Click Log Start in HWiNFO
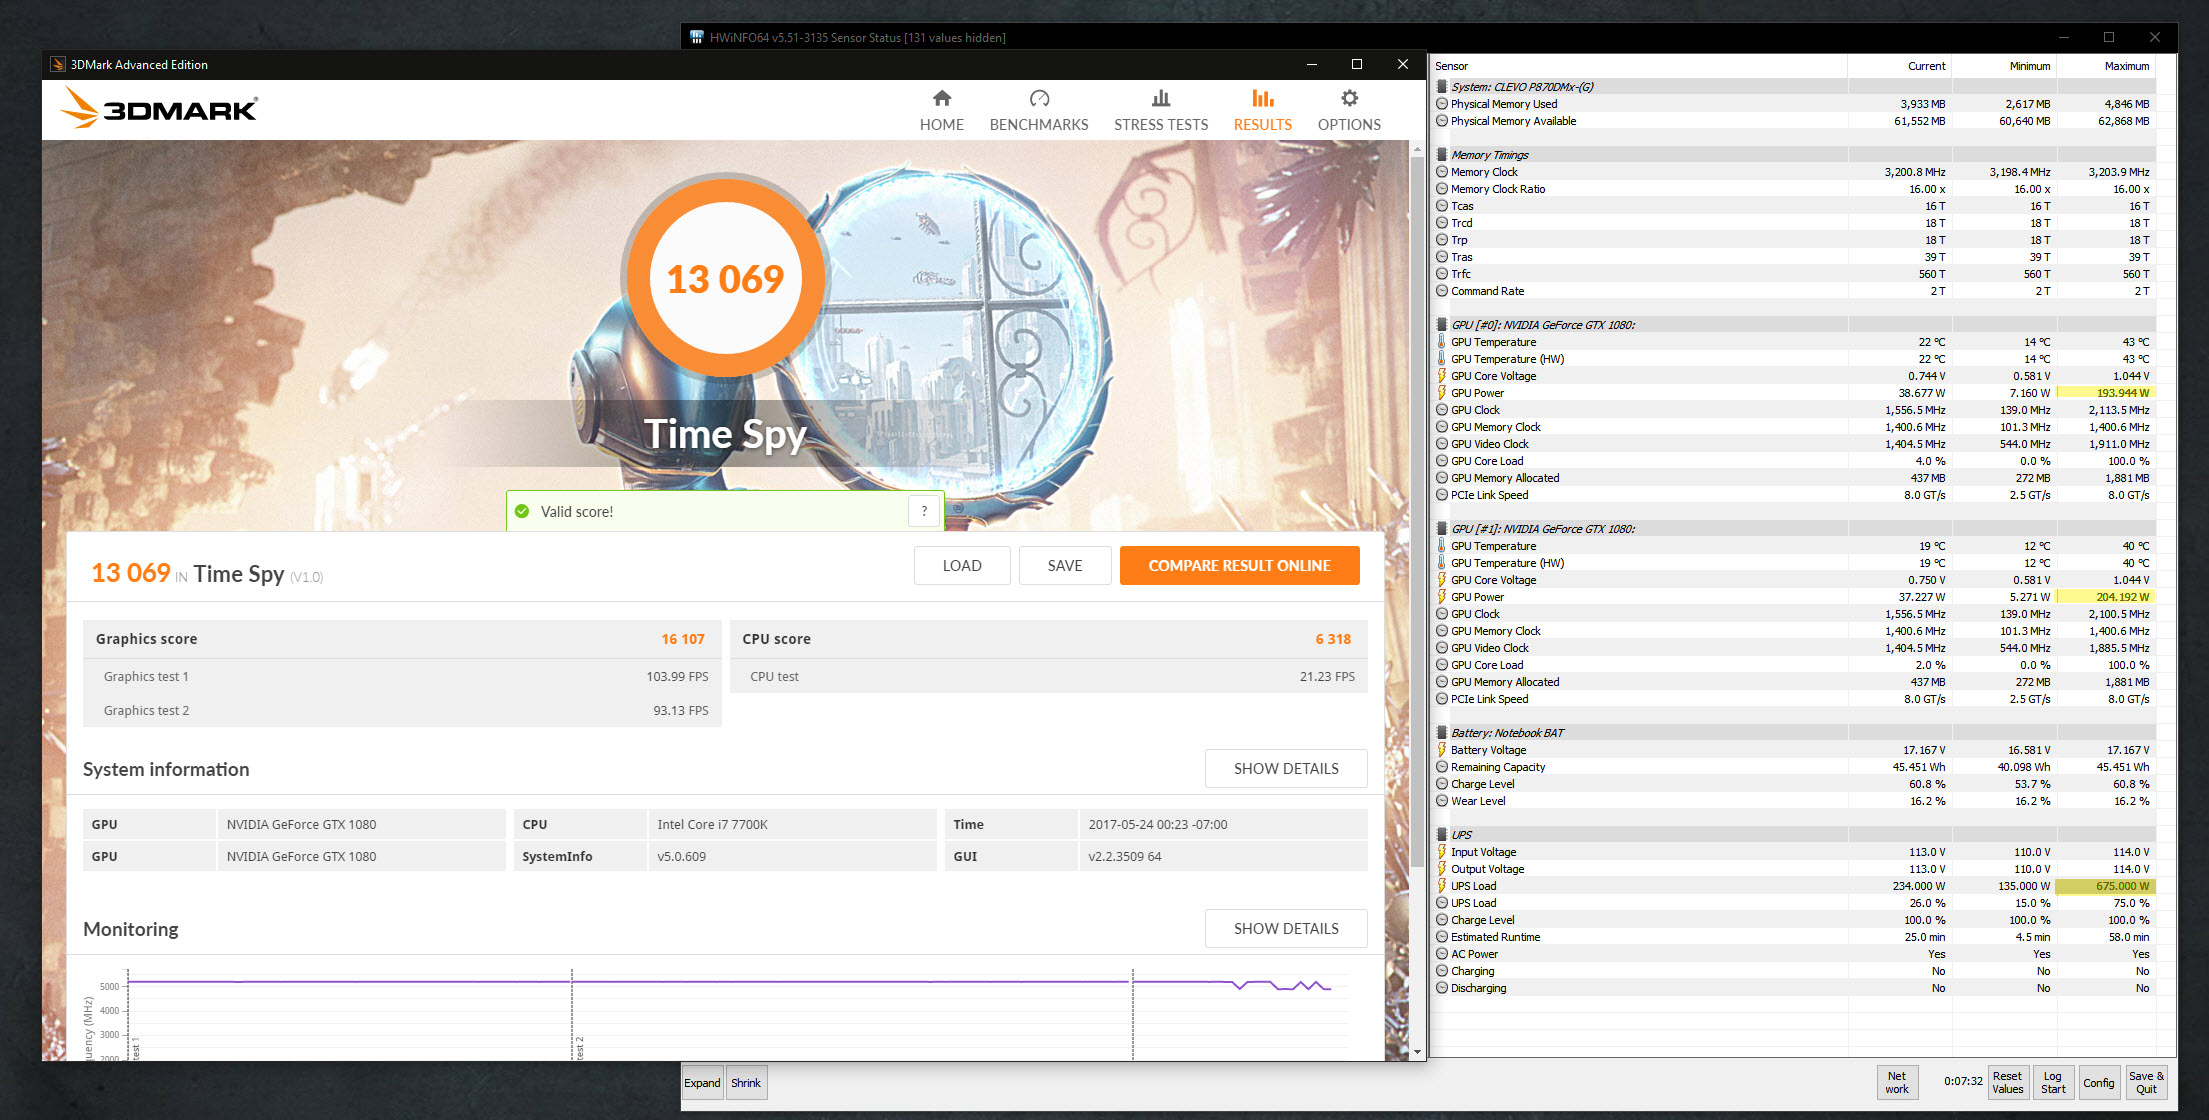Image resolution: width=2209 pixels, height=1120 pixels. coord(2053,1083)
